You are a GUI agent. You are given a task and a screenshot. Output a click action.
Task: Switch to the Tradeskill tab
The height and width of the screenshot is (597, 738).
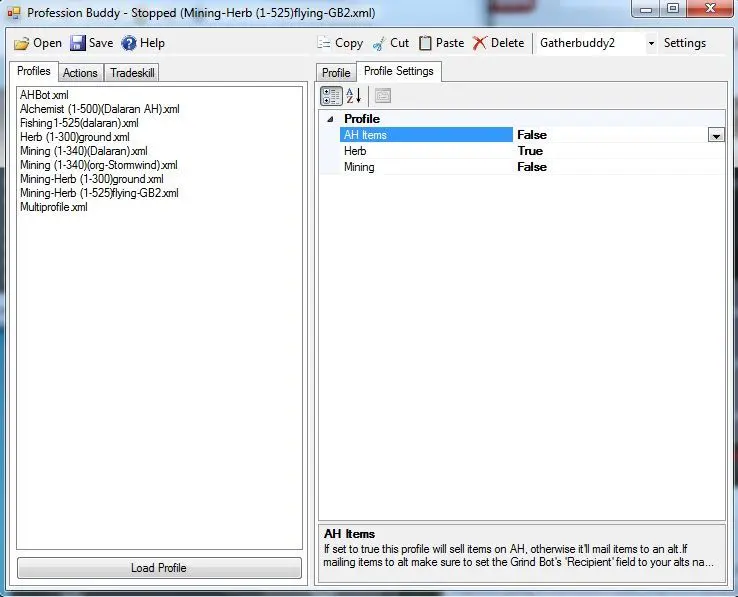[x=132, y=73]
